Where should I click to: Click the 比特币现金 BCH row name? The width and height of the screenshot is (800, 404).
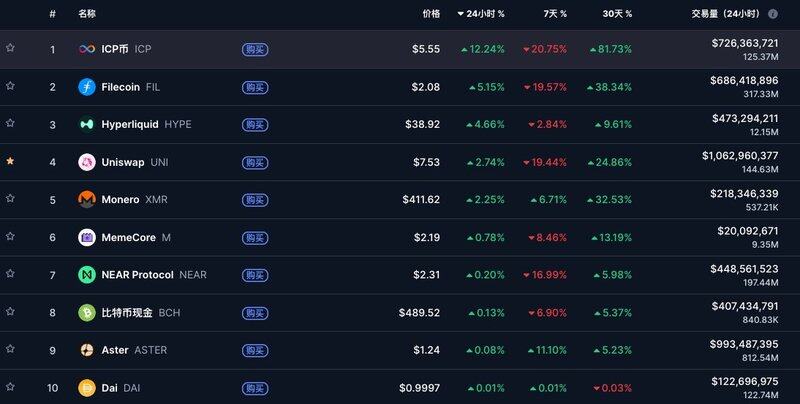click(127, 313)
